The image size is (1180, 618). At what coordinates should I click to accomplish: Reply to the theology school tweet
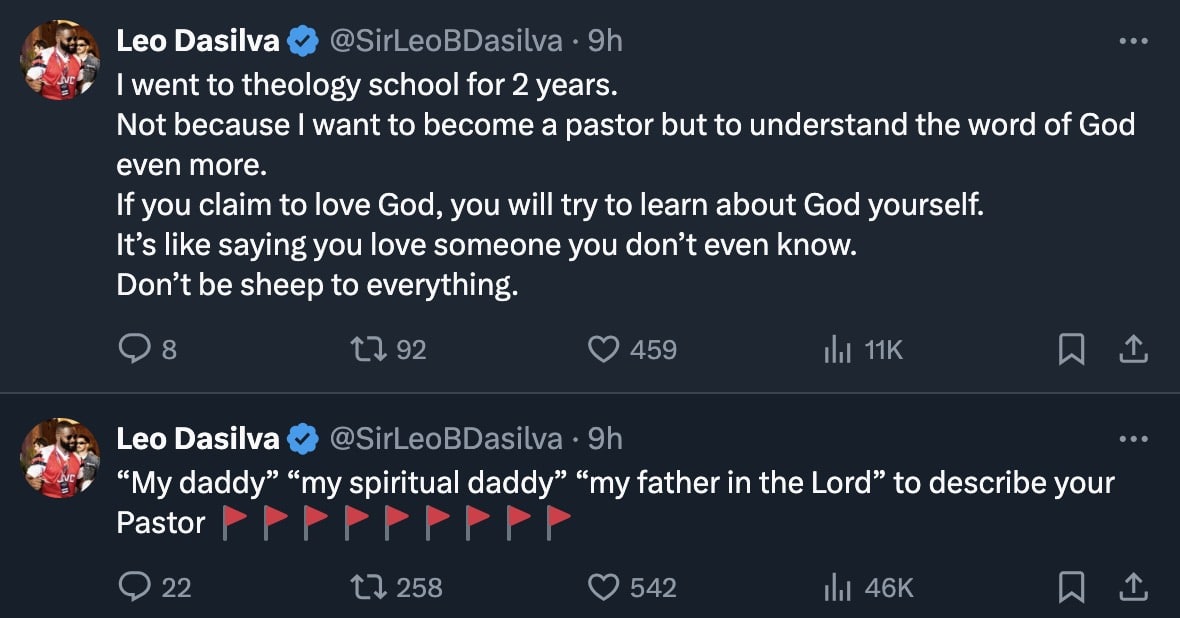(134, 349)
